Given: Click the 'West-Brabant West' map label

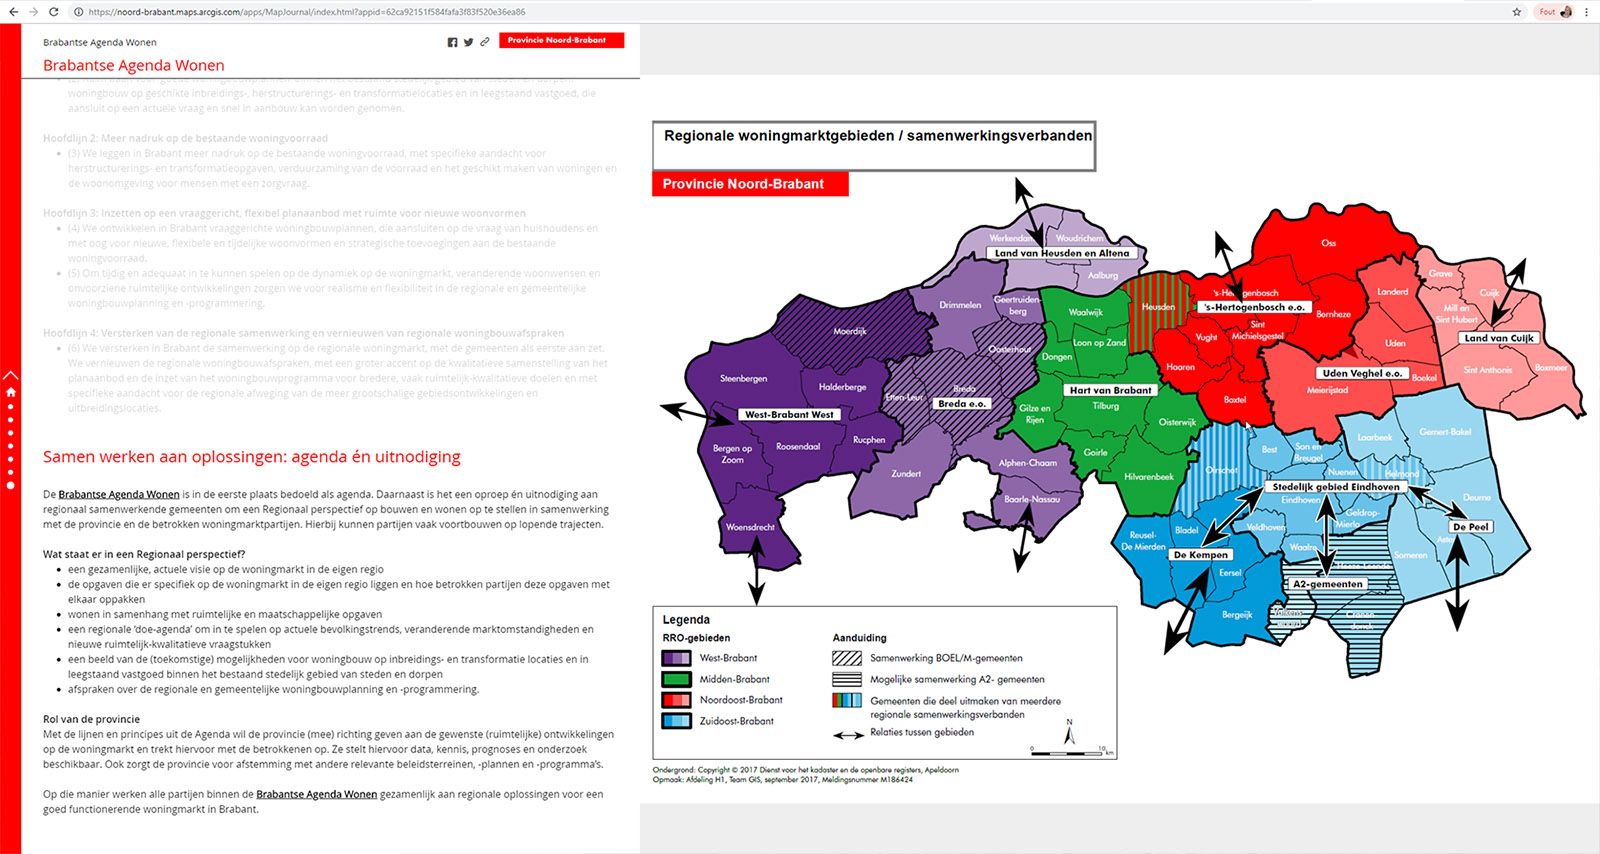Looking at the screenshot, I should [789, 414].
